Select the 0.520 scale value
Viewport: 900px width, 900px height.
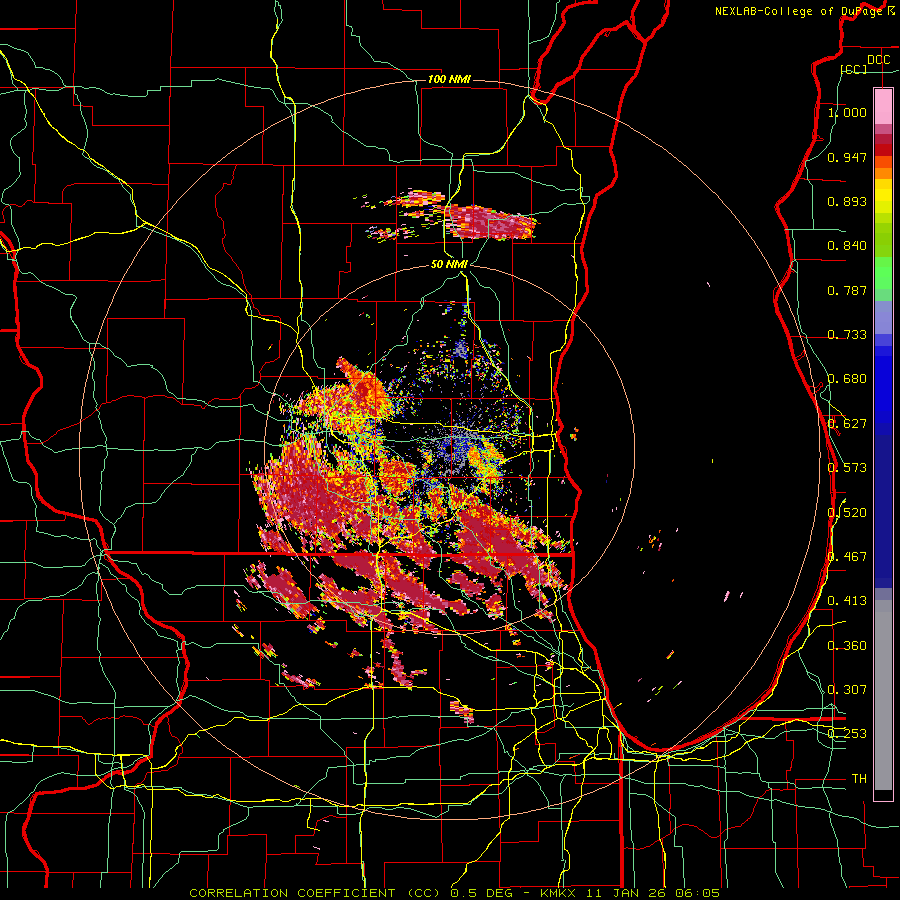[847, 513]
